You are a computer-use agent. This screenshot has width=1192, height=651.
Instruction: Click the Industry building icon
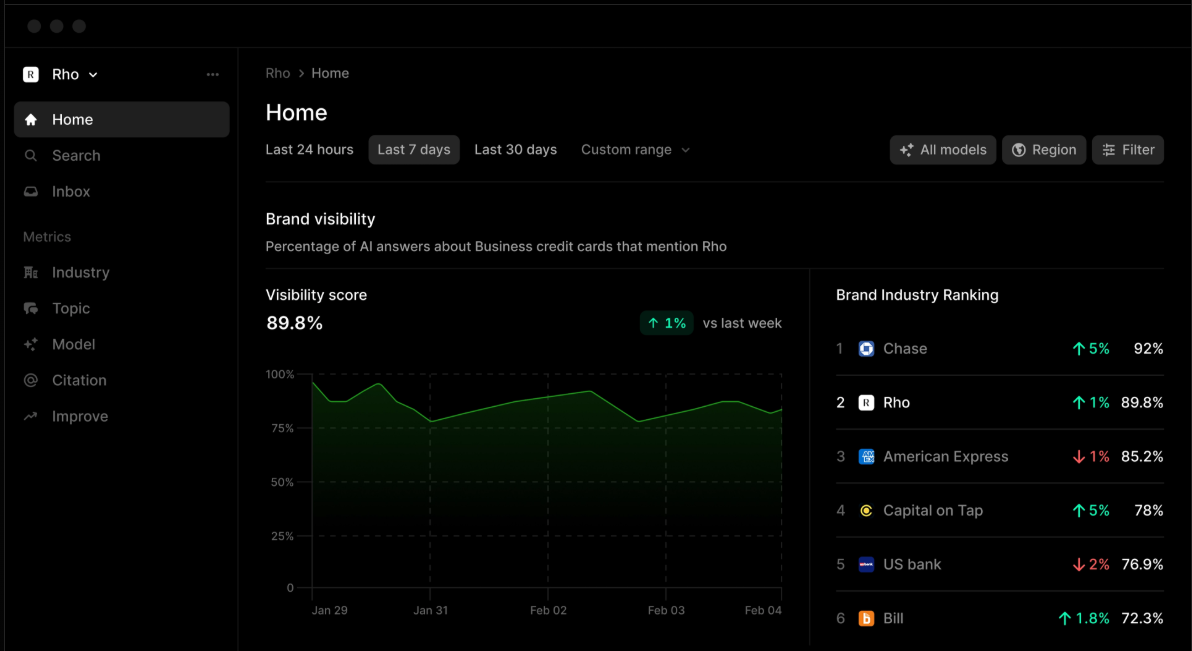point(31,273)
